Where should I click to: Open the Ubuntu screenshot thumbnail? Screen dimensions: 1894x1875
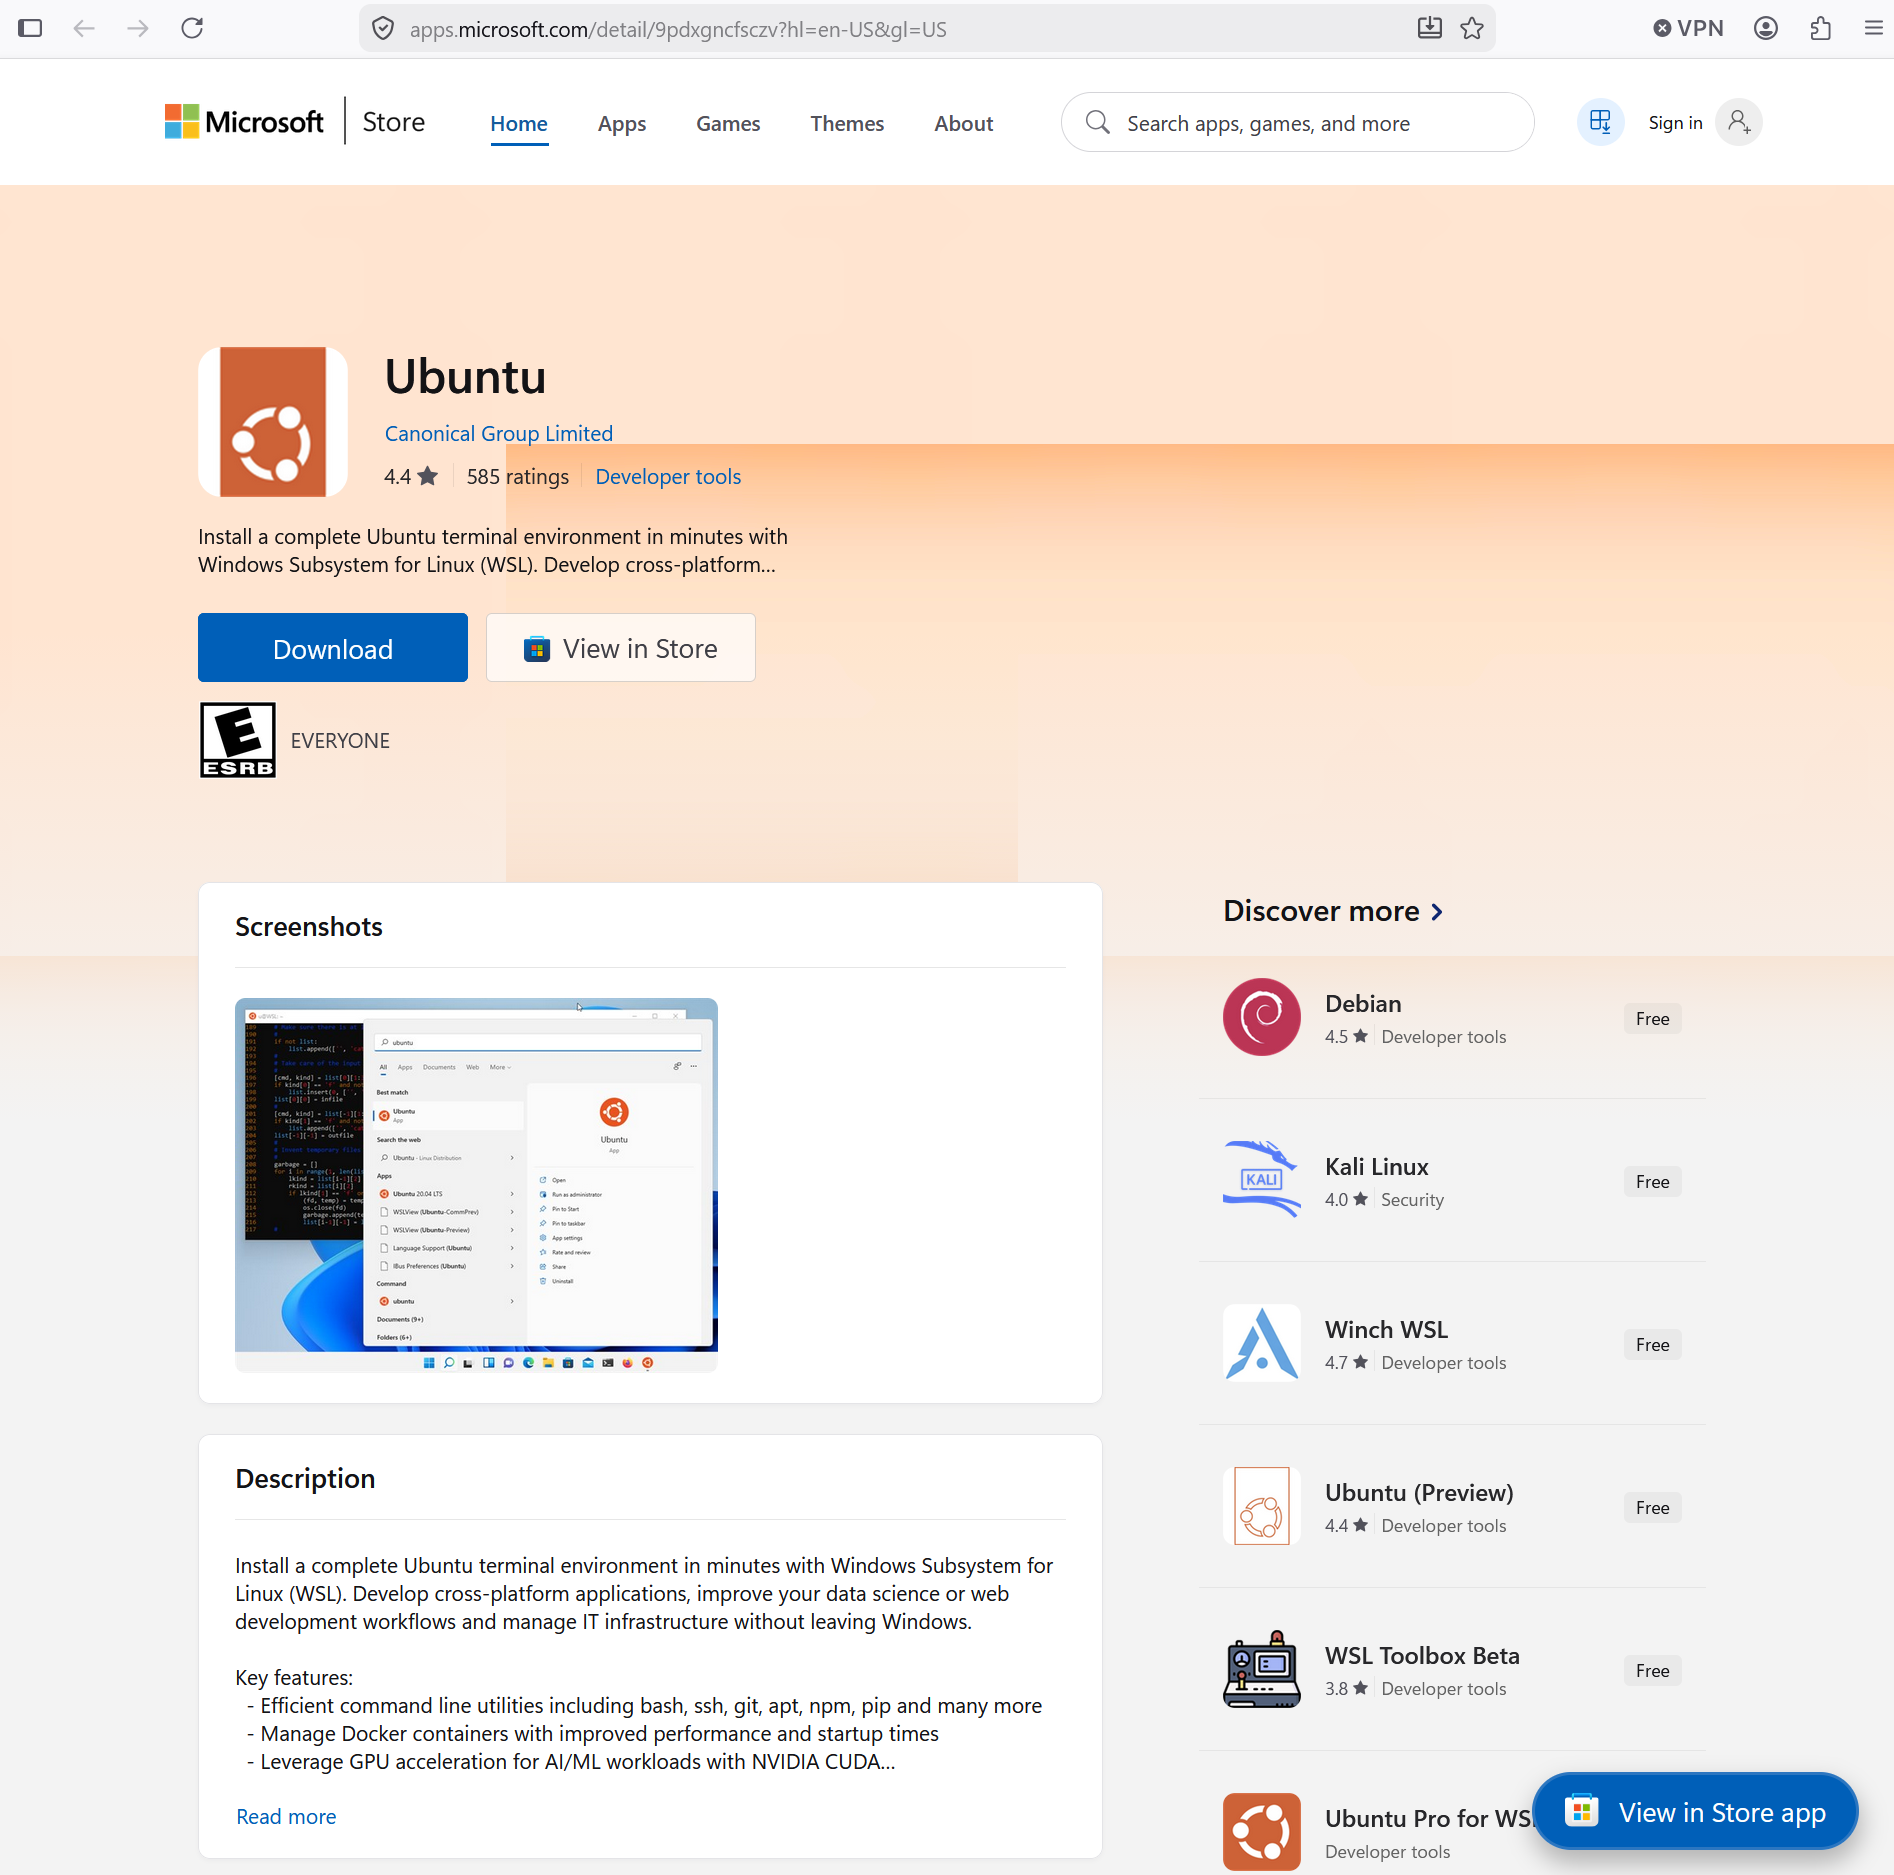476,1184
